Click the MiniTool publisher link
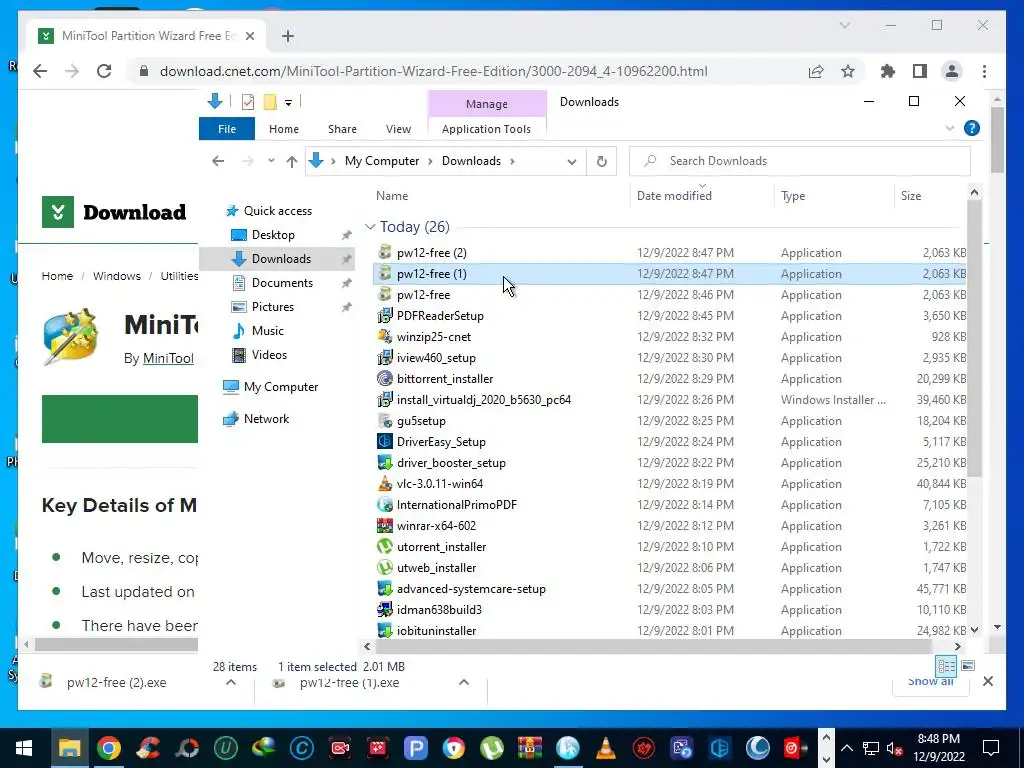 click(x=168, y=359)
